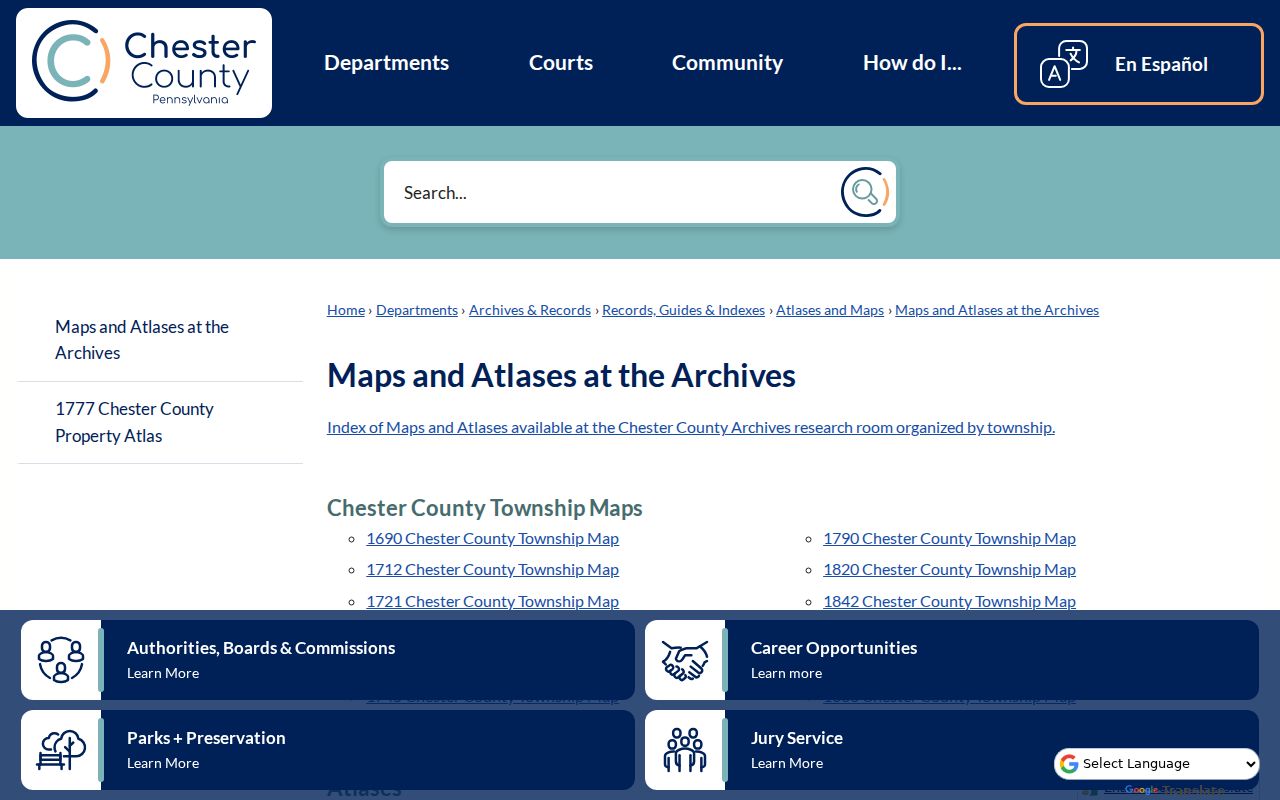Open the Courts menu

click(561, 63)
